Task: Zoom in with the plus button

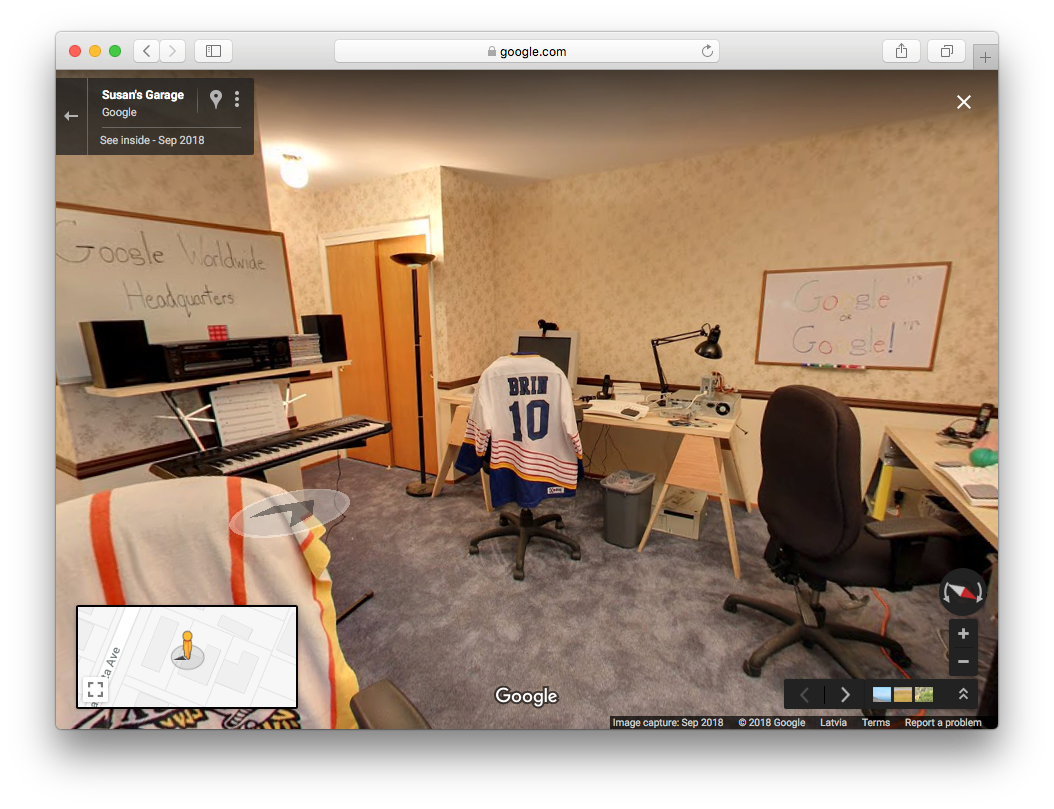Action: [963, 633]
